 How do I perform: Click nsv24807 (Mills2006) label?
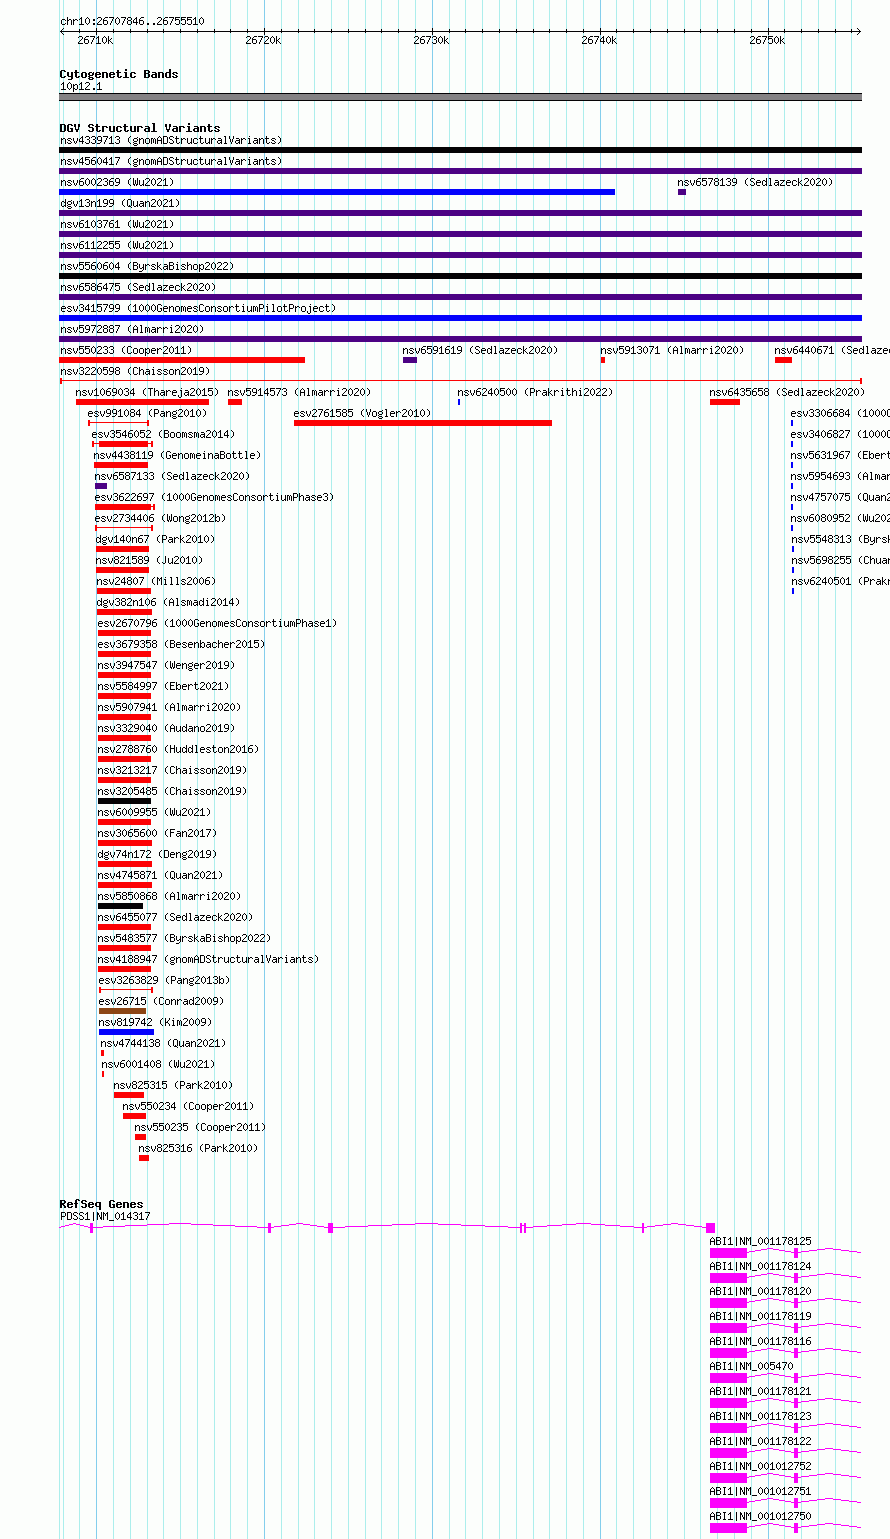156,581
